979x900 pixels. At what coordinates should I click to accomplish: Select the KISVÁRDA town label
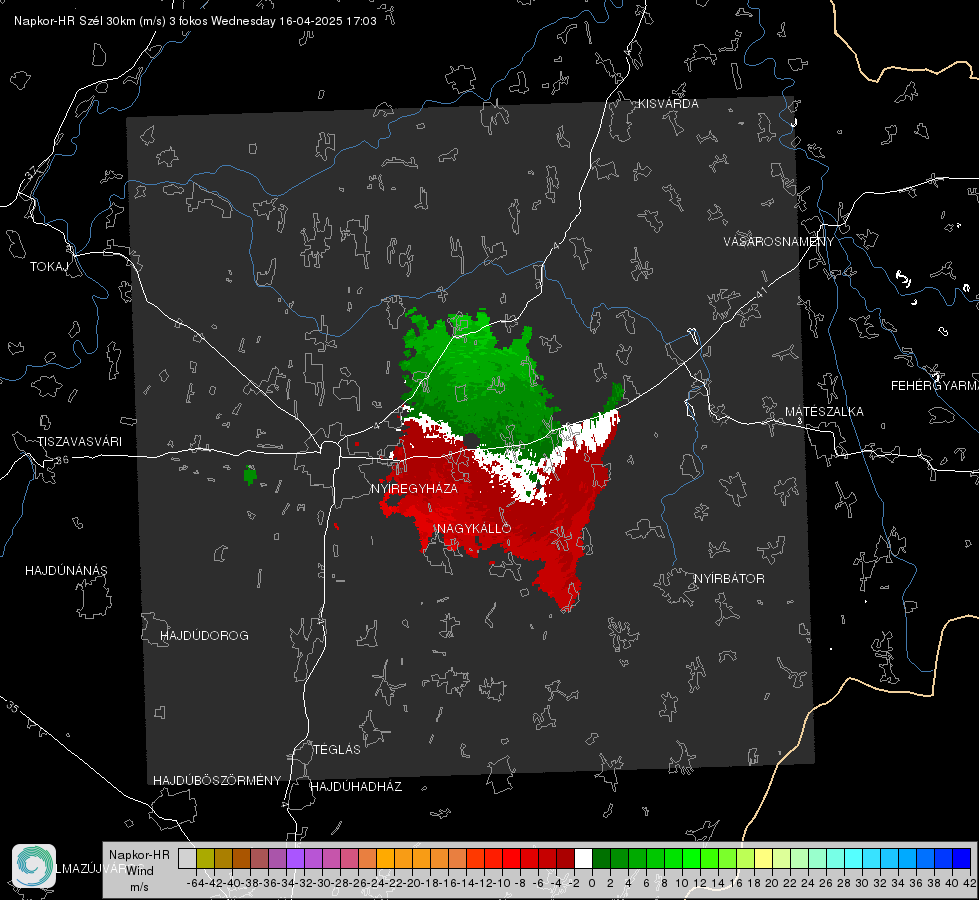pyautogui.click(x=668, y=104)
